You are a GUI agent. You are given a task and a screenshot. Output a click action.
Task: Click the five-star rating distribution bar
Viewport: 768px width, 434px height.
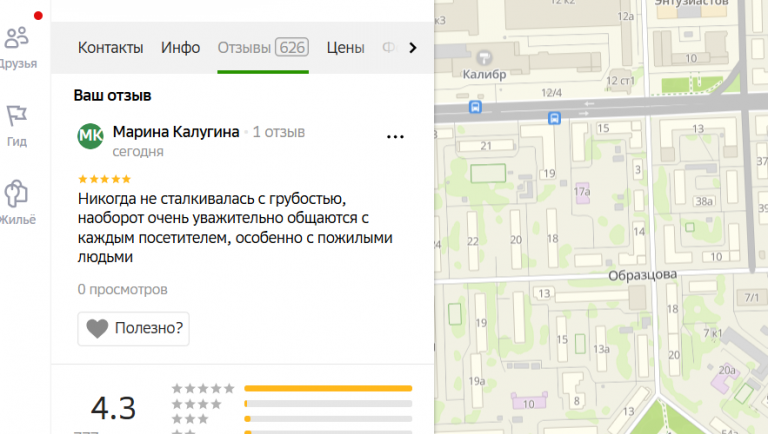(328, 388)
